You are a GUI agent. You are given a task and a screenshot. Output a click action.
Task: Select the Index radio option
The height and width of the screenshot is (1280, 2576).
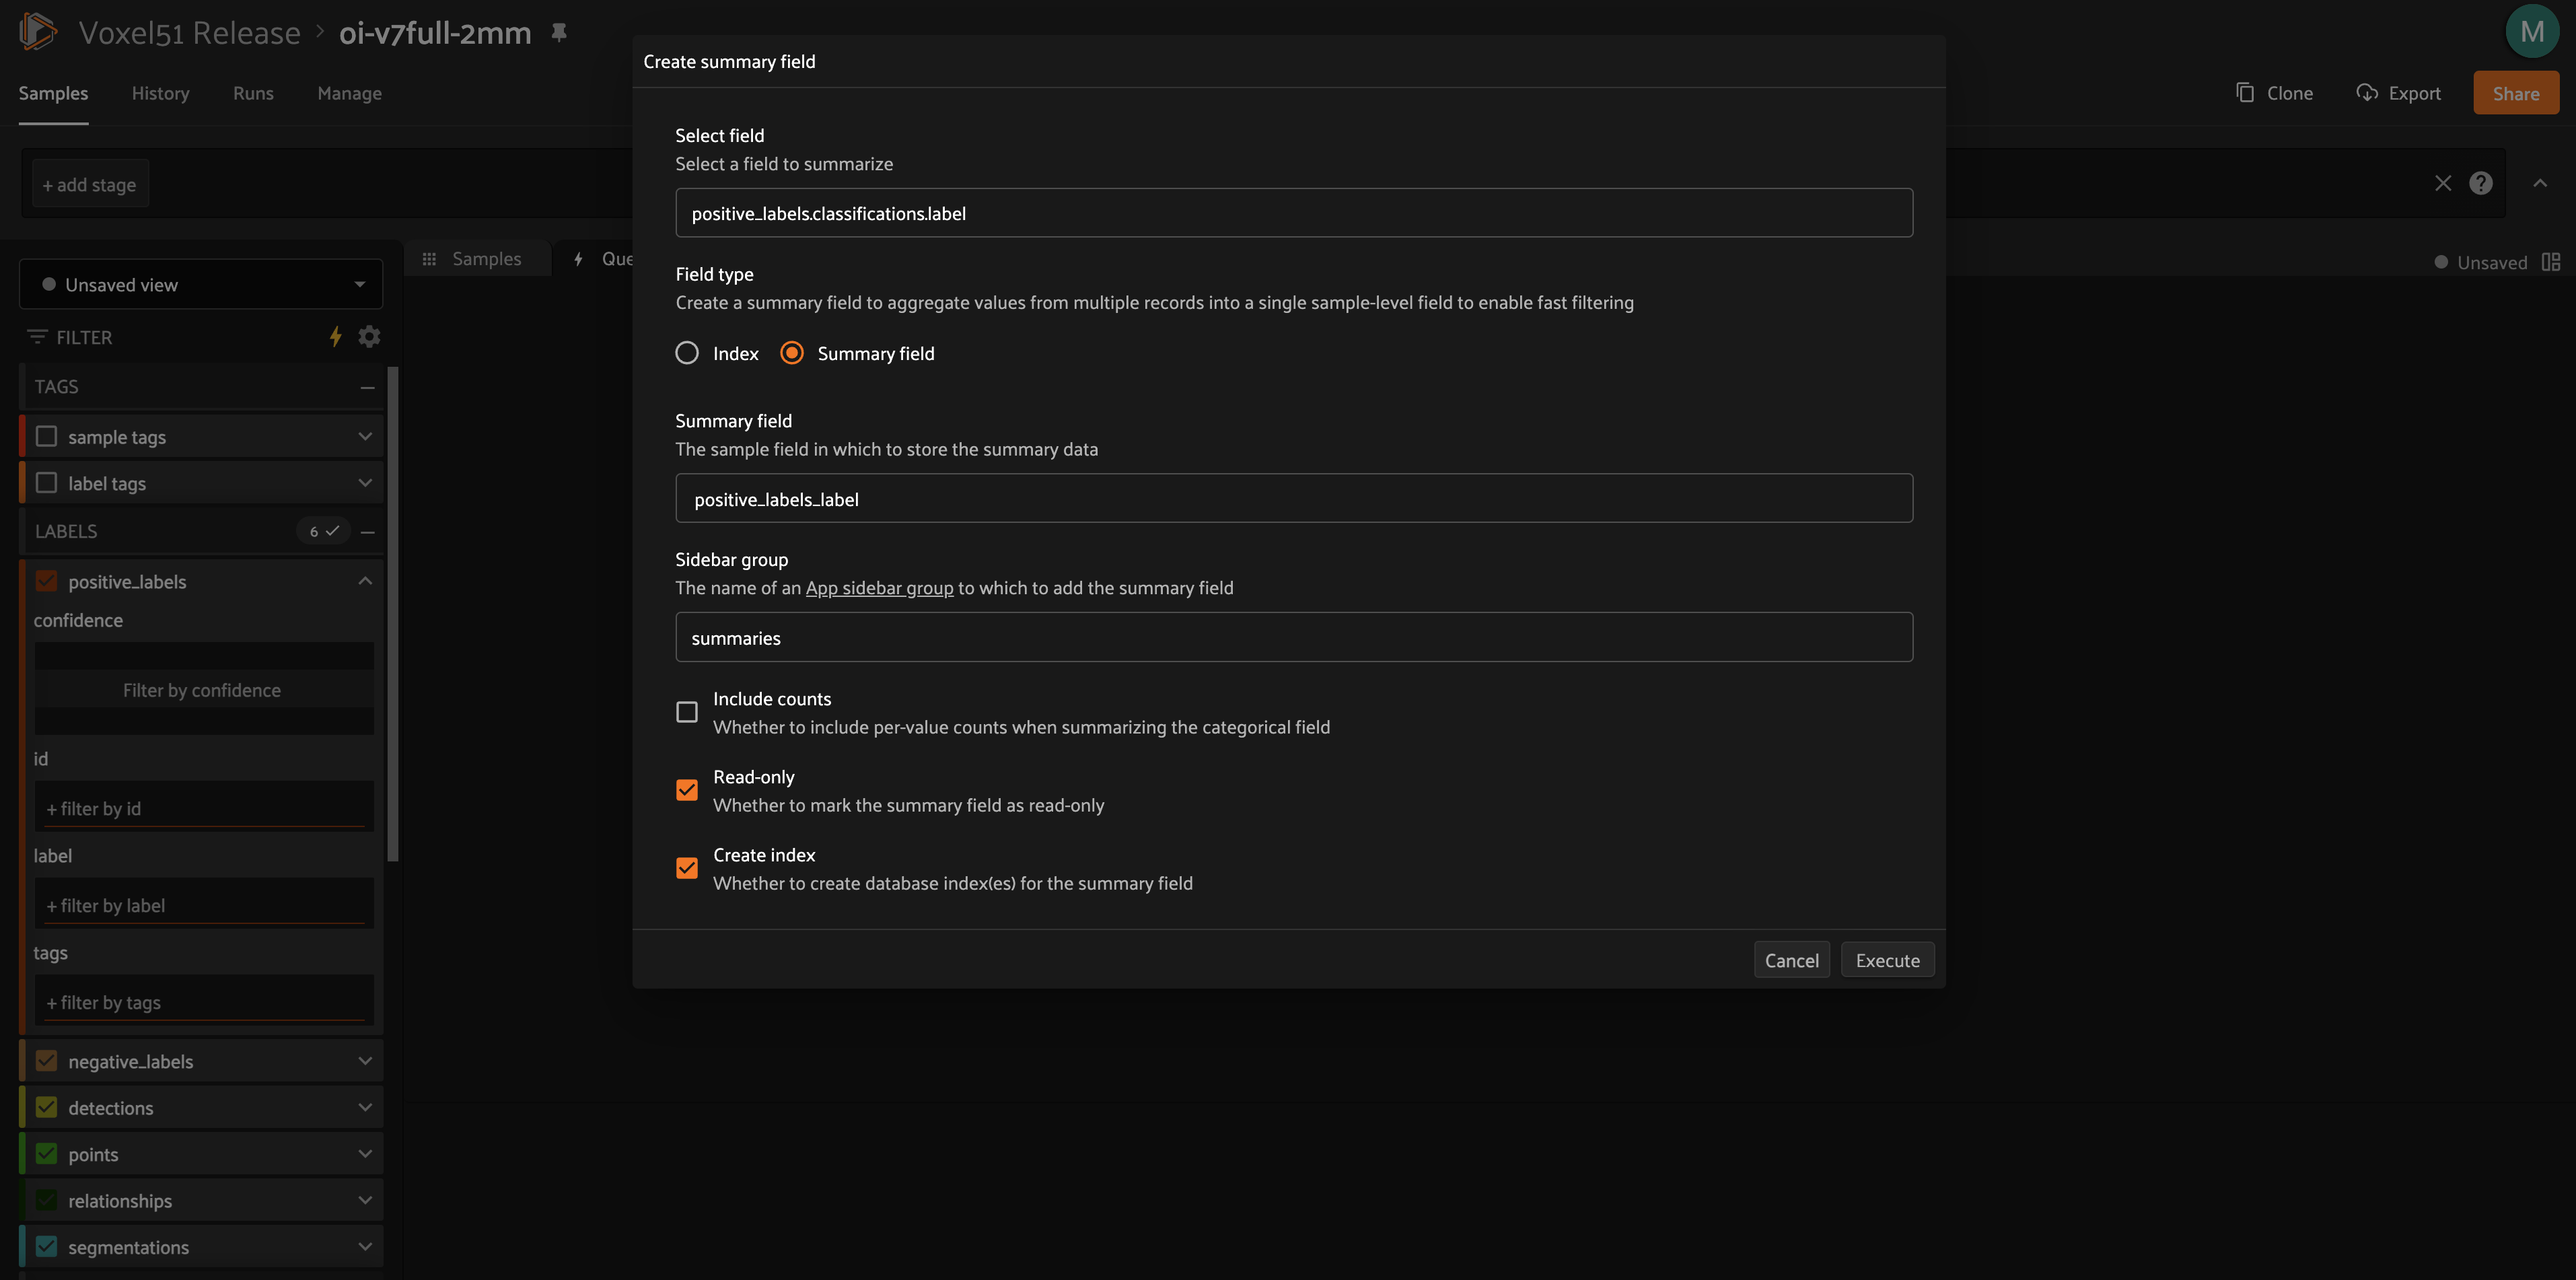point(687,353)
